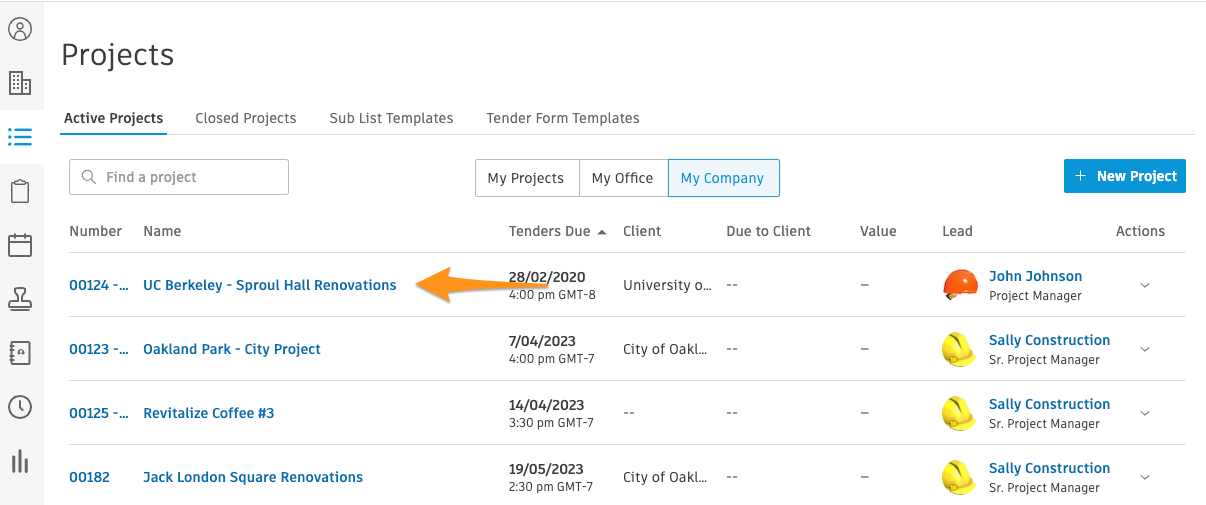Open the clipboard sidebar icon
1206x505 pixels.
[x=20, y=191]
